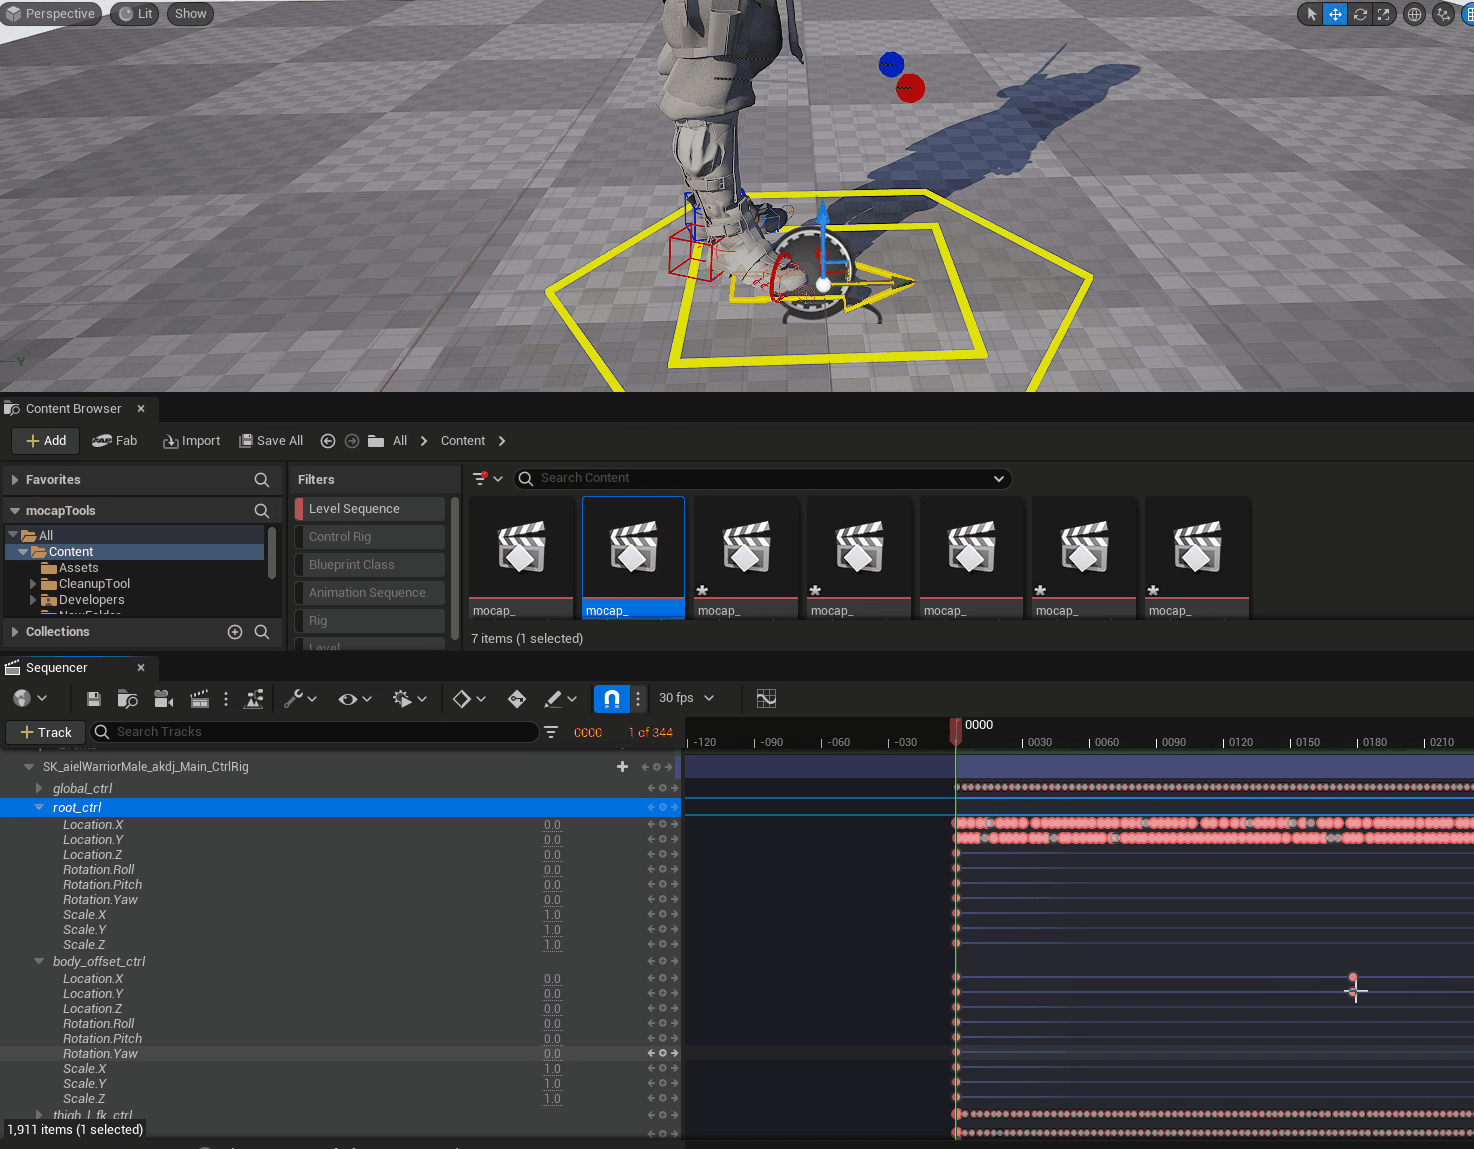The height and width of the screenshot is (1149, 1474).
Task: Focus the Search Tracks field
Action: point(315,732)
